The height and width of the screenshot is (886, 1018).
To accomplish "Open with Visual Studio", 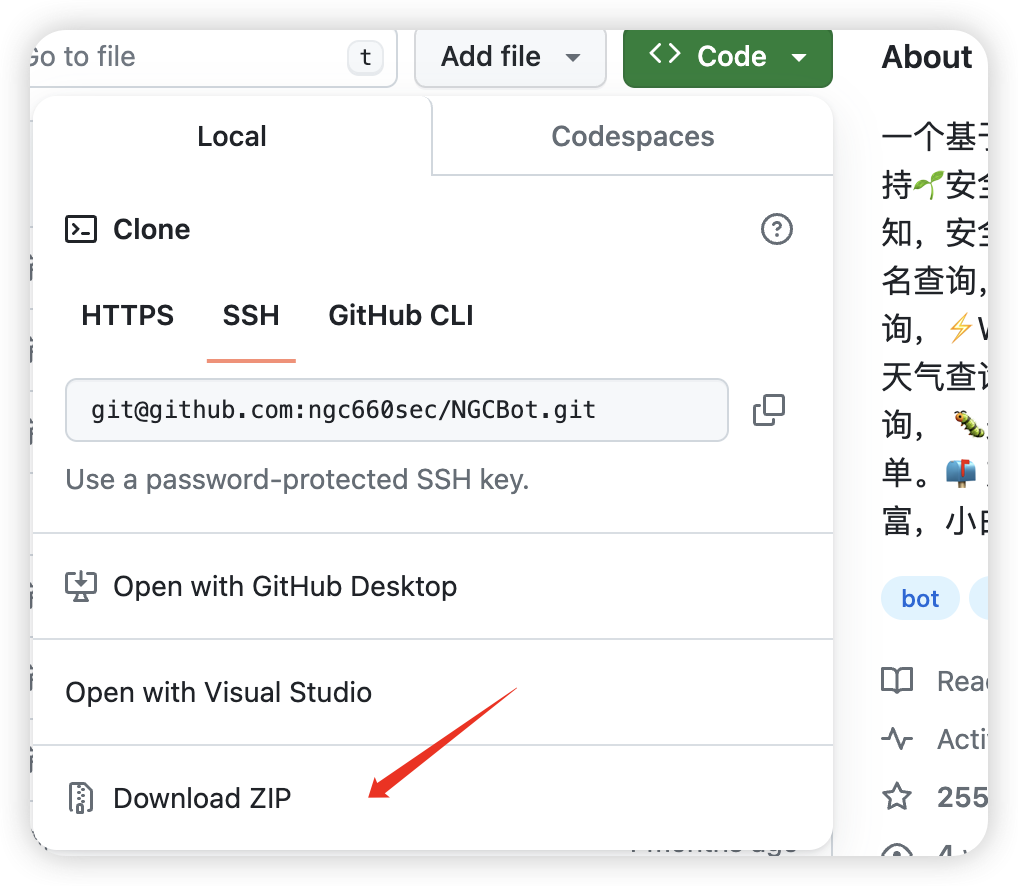I will (x=432, y=693).
